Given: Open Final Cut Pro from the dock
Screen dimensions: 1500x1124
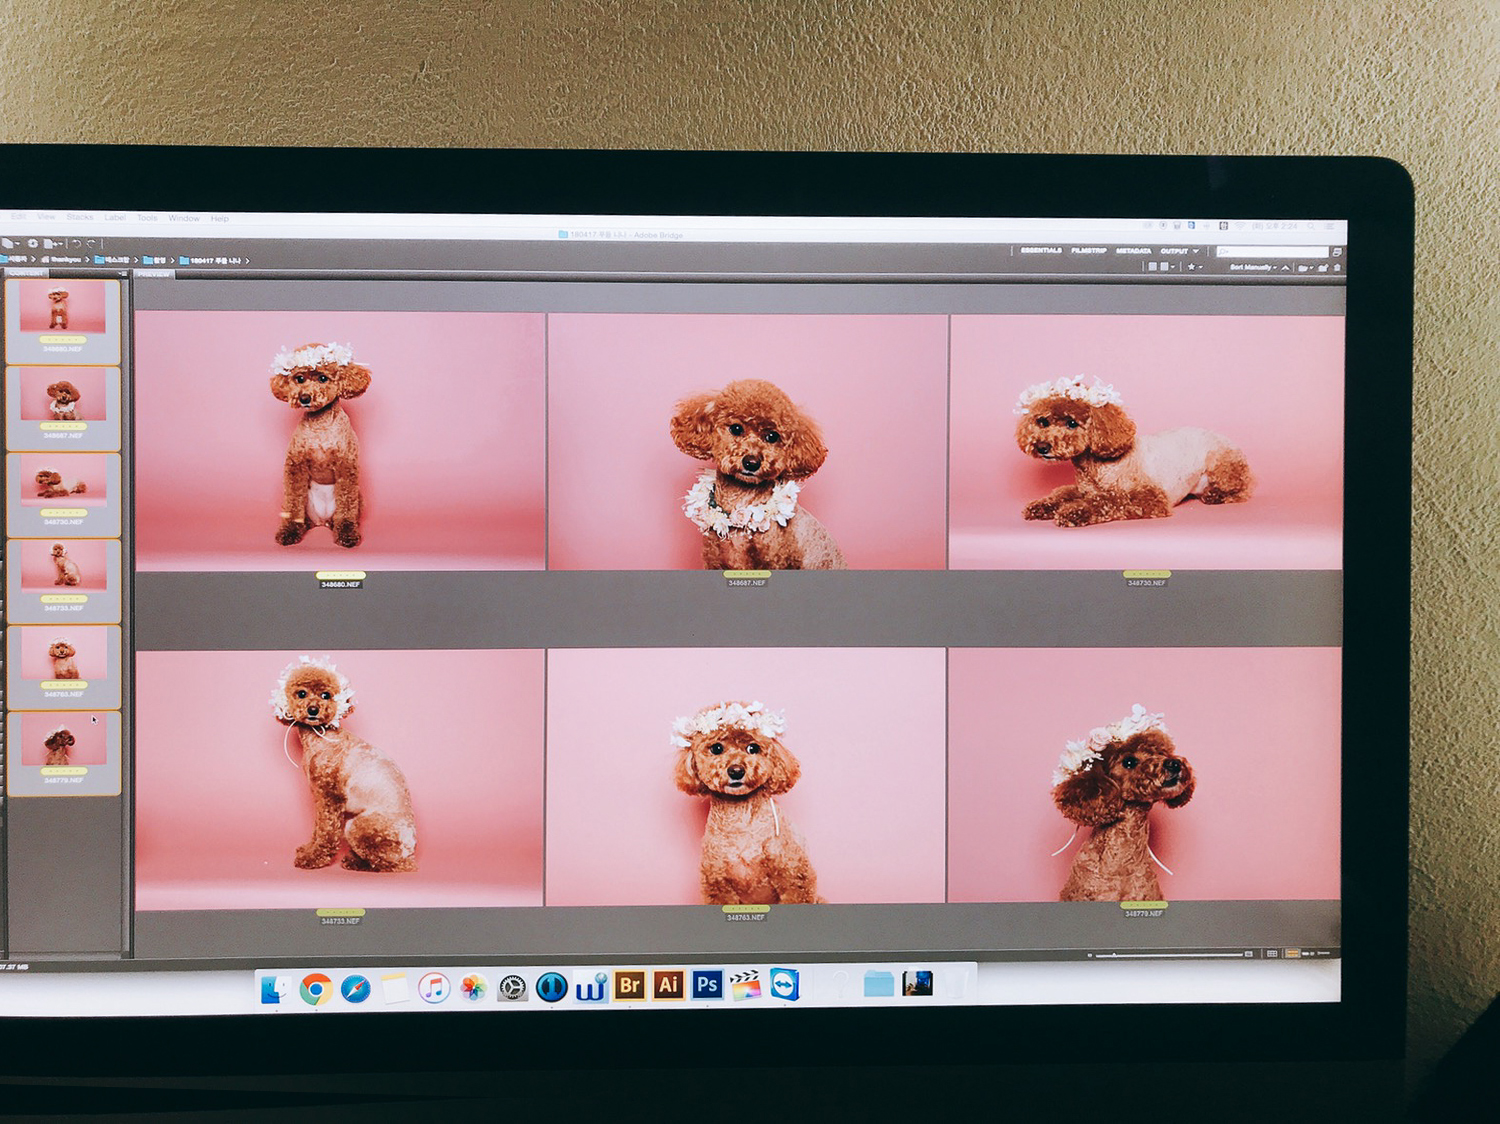Looking at the screenshot, I should (745, 985).
